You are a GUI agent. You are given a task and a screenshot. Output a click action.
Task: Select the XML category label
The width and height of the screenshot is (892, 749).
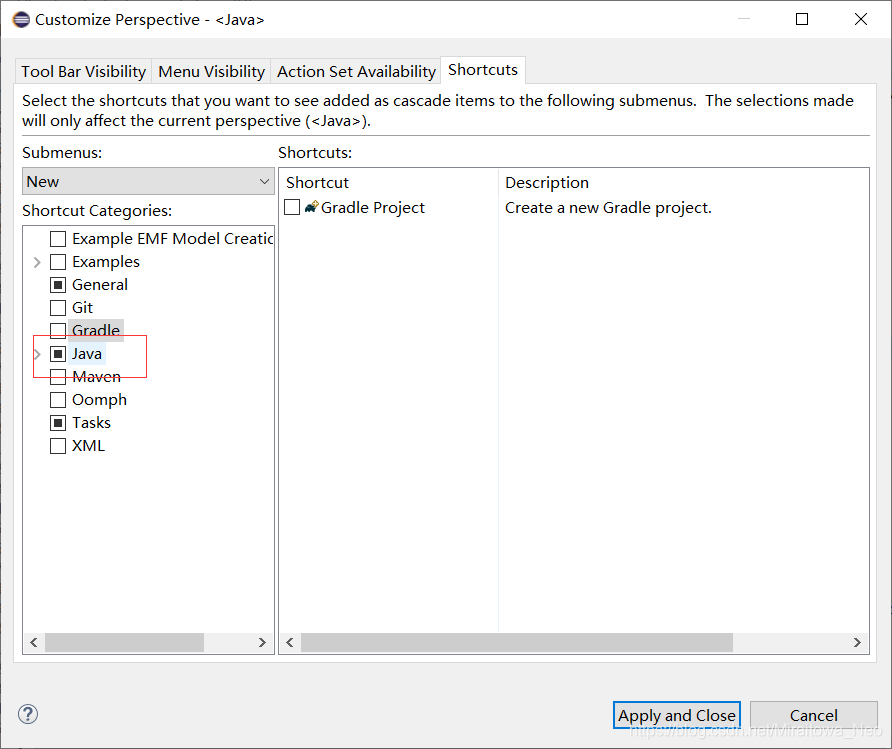tap(88, 446)
